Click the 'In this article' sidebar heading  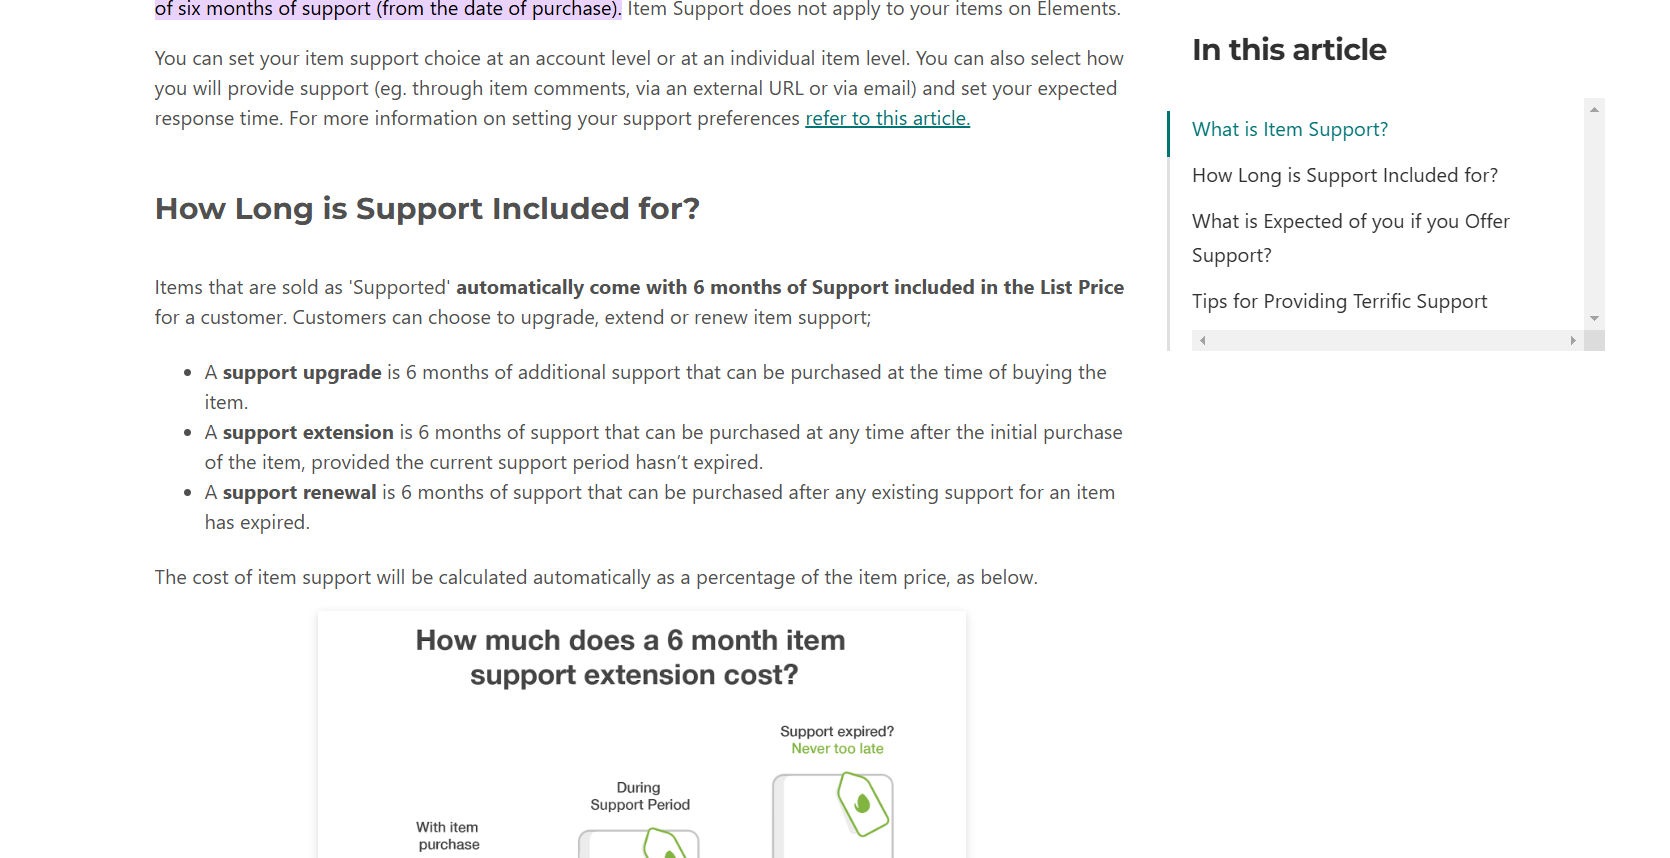tap(1289, 49)
